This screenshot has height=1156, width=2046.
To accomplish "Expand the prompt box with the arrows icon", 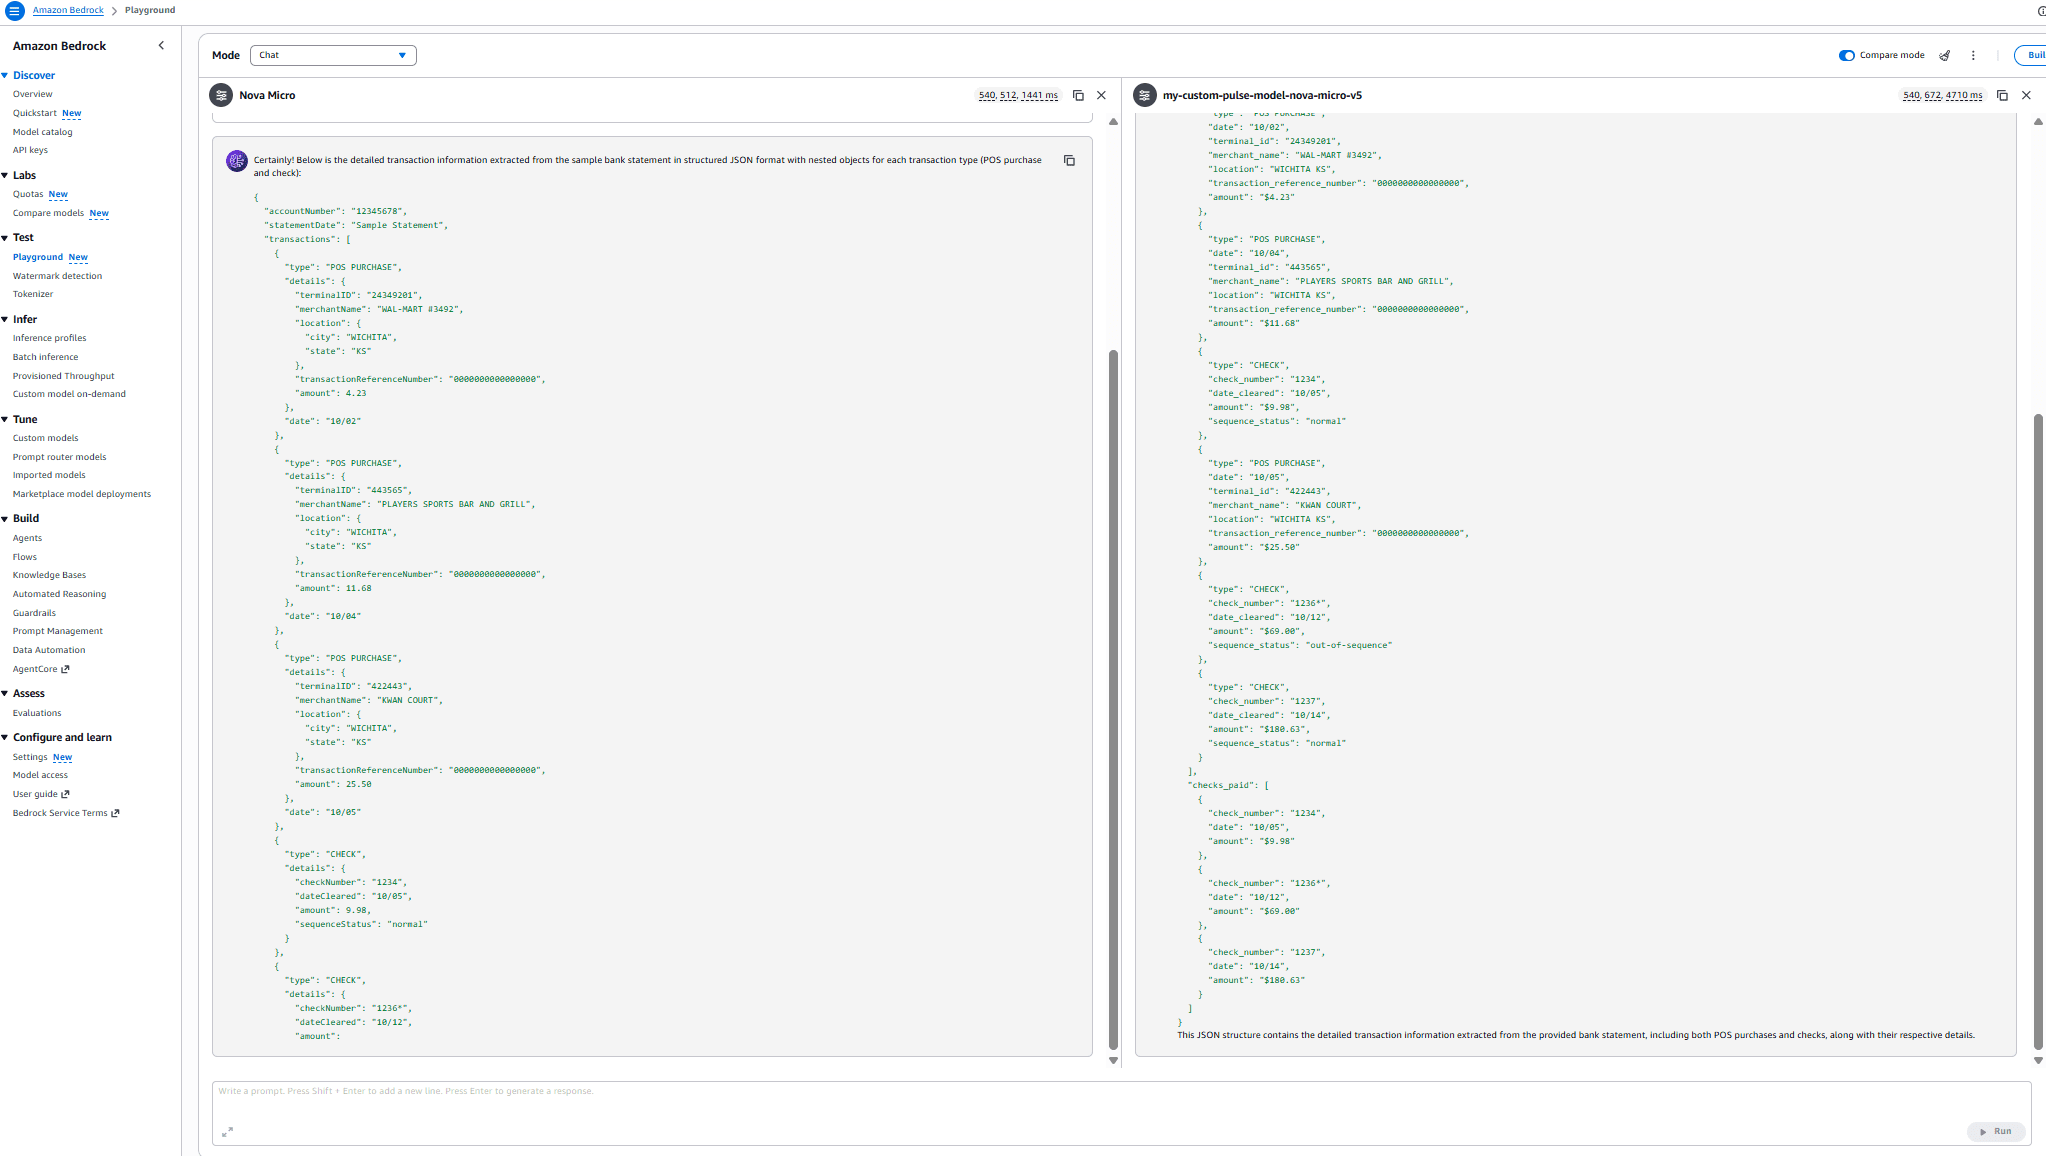I will pos(227,1132).
